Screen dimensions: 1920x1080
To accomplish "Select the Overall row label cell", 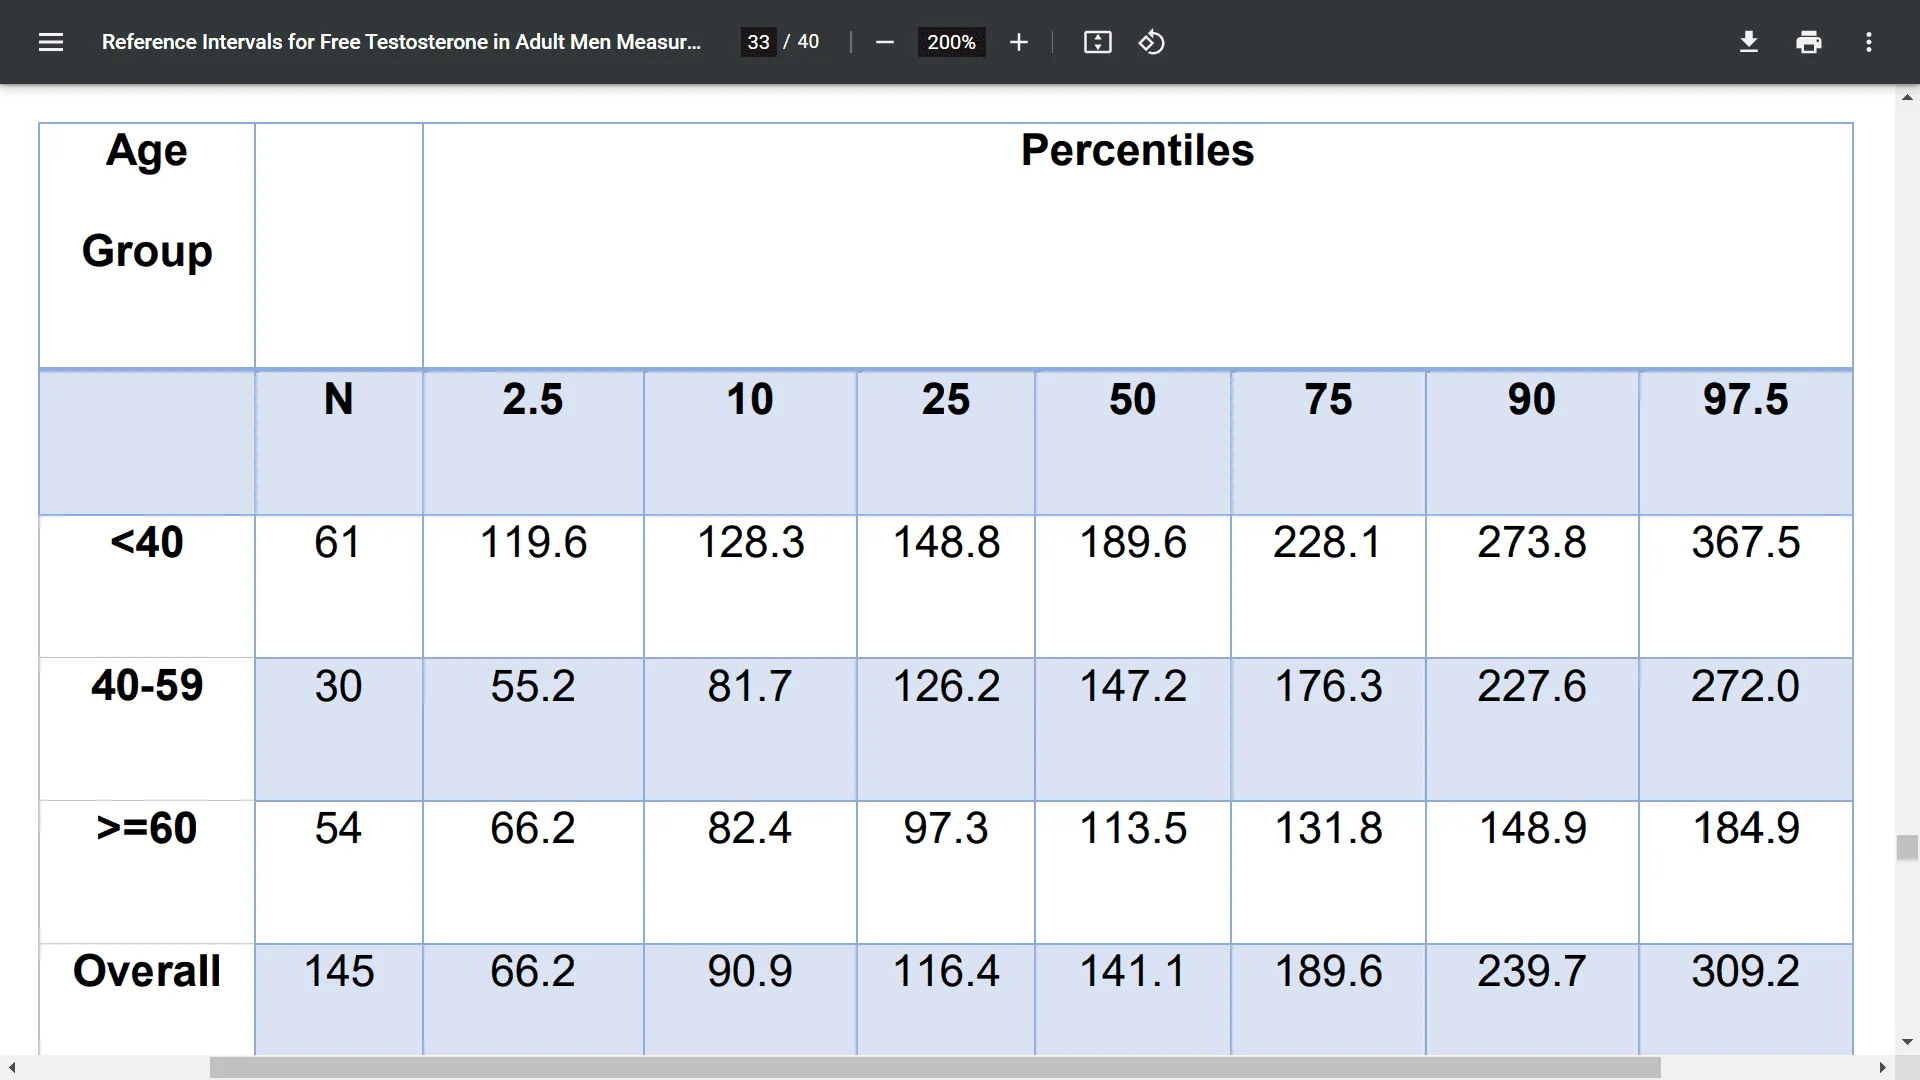I will 146,970.
